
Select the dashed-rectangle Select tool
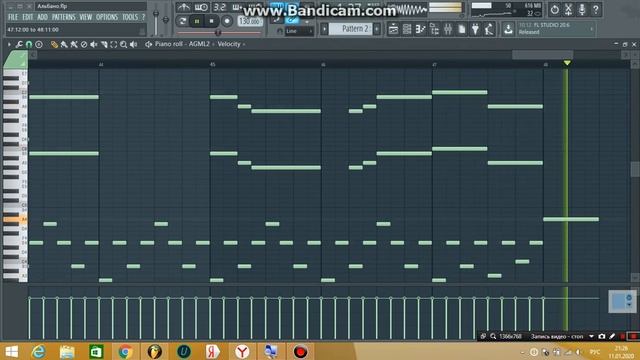(113, 44)
